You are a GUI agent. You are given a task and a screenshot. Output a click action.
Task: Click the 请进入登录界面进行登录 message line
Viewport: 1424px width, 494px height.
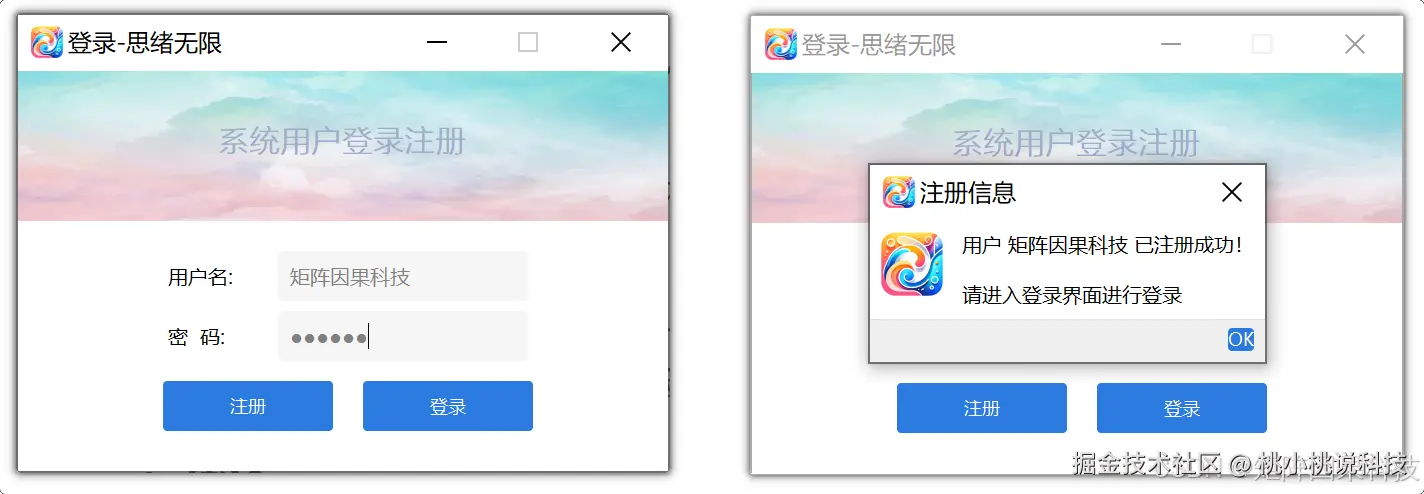pos(1072,295)
